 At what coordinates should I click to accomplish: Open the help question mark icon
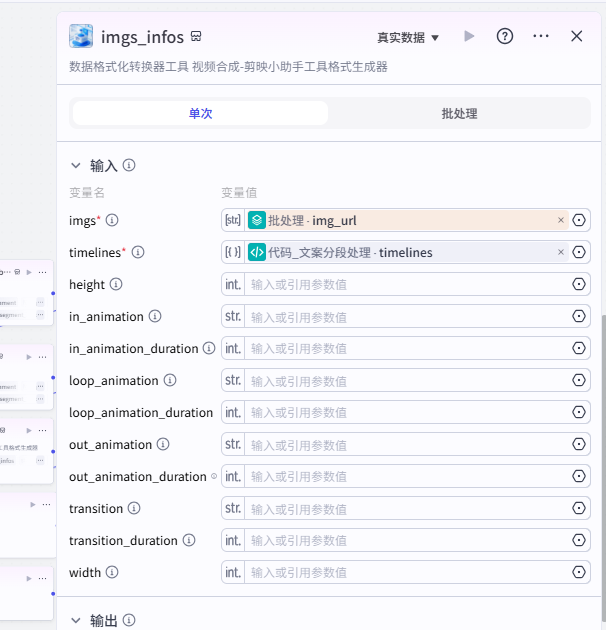505,37
